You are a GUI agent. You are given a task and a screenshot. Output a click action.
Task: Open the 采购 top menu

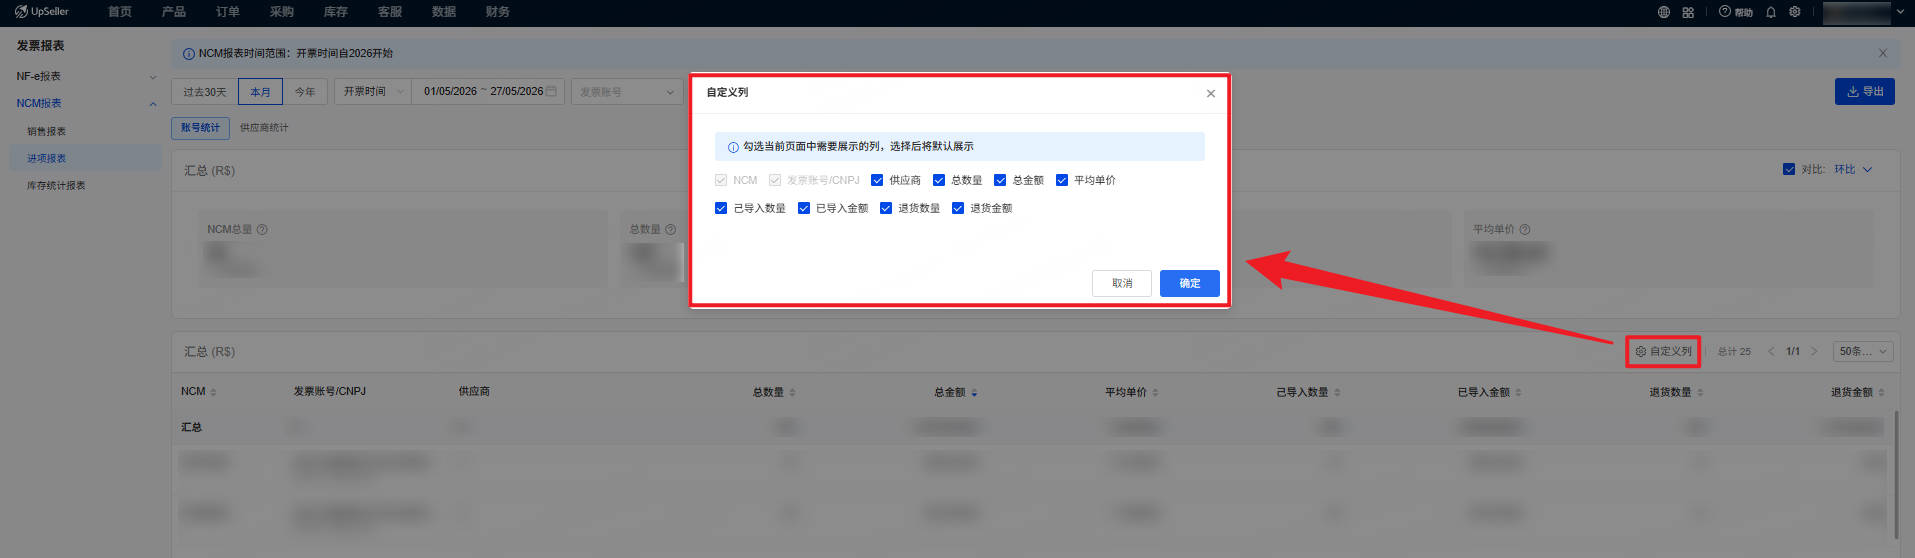[282, 12]
